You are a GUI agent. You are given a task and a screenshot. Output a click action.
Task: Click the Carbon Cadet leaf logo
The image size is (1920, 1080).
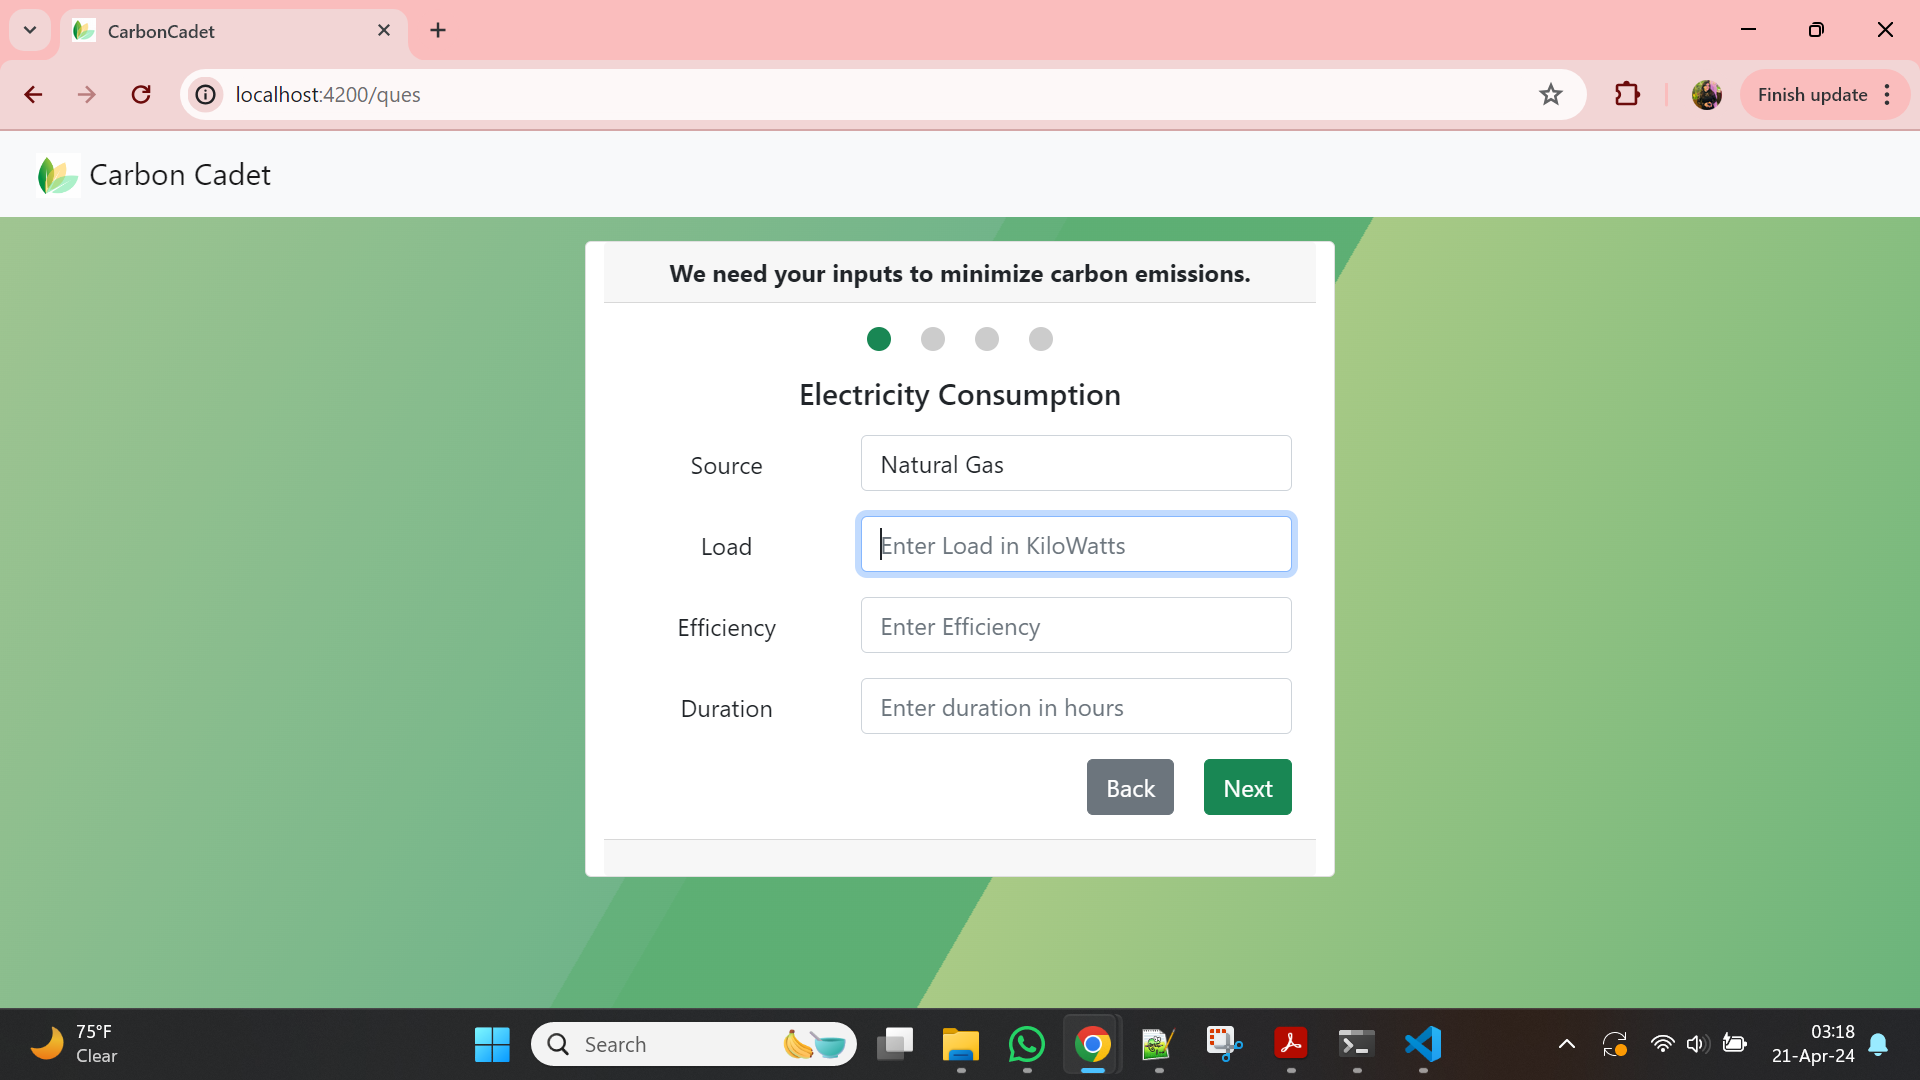point(57,175)
